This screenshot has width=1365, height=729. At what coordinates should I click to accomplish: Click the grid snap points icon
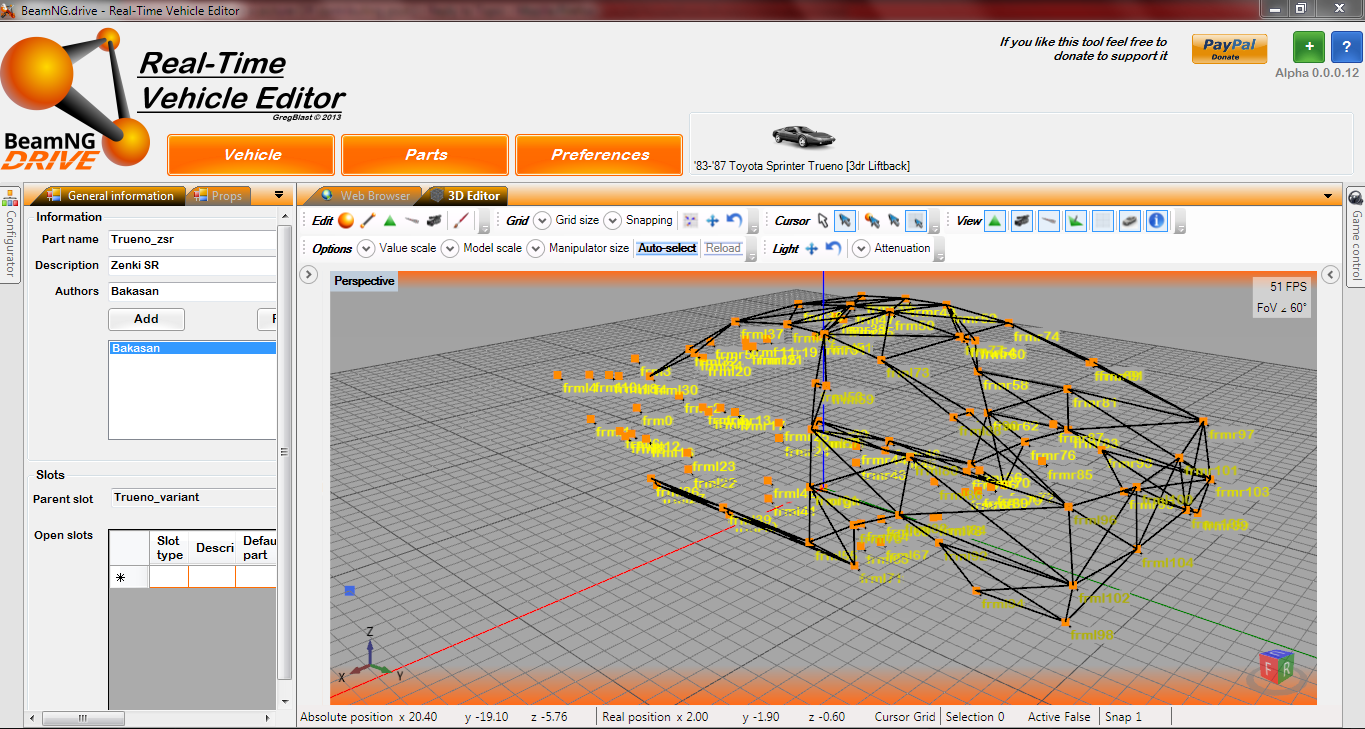coord(691,221)
